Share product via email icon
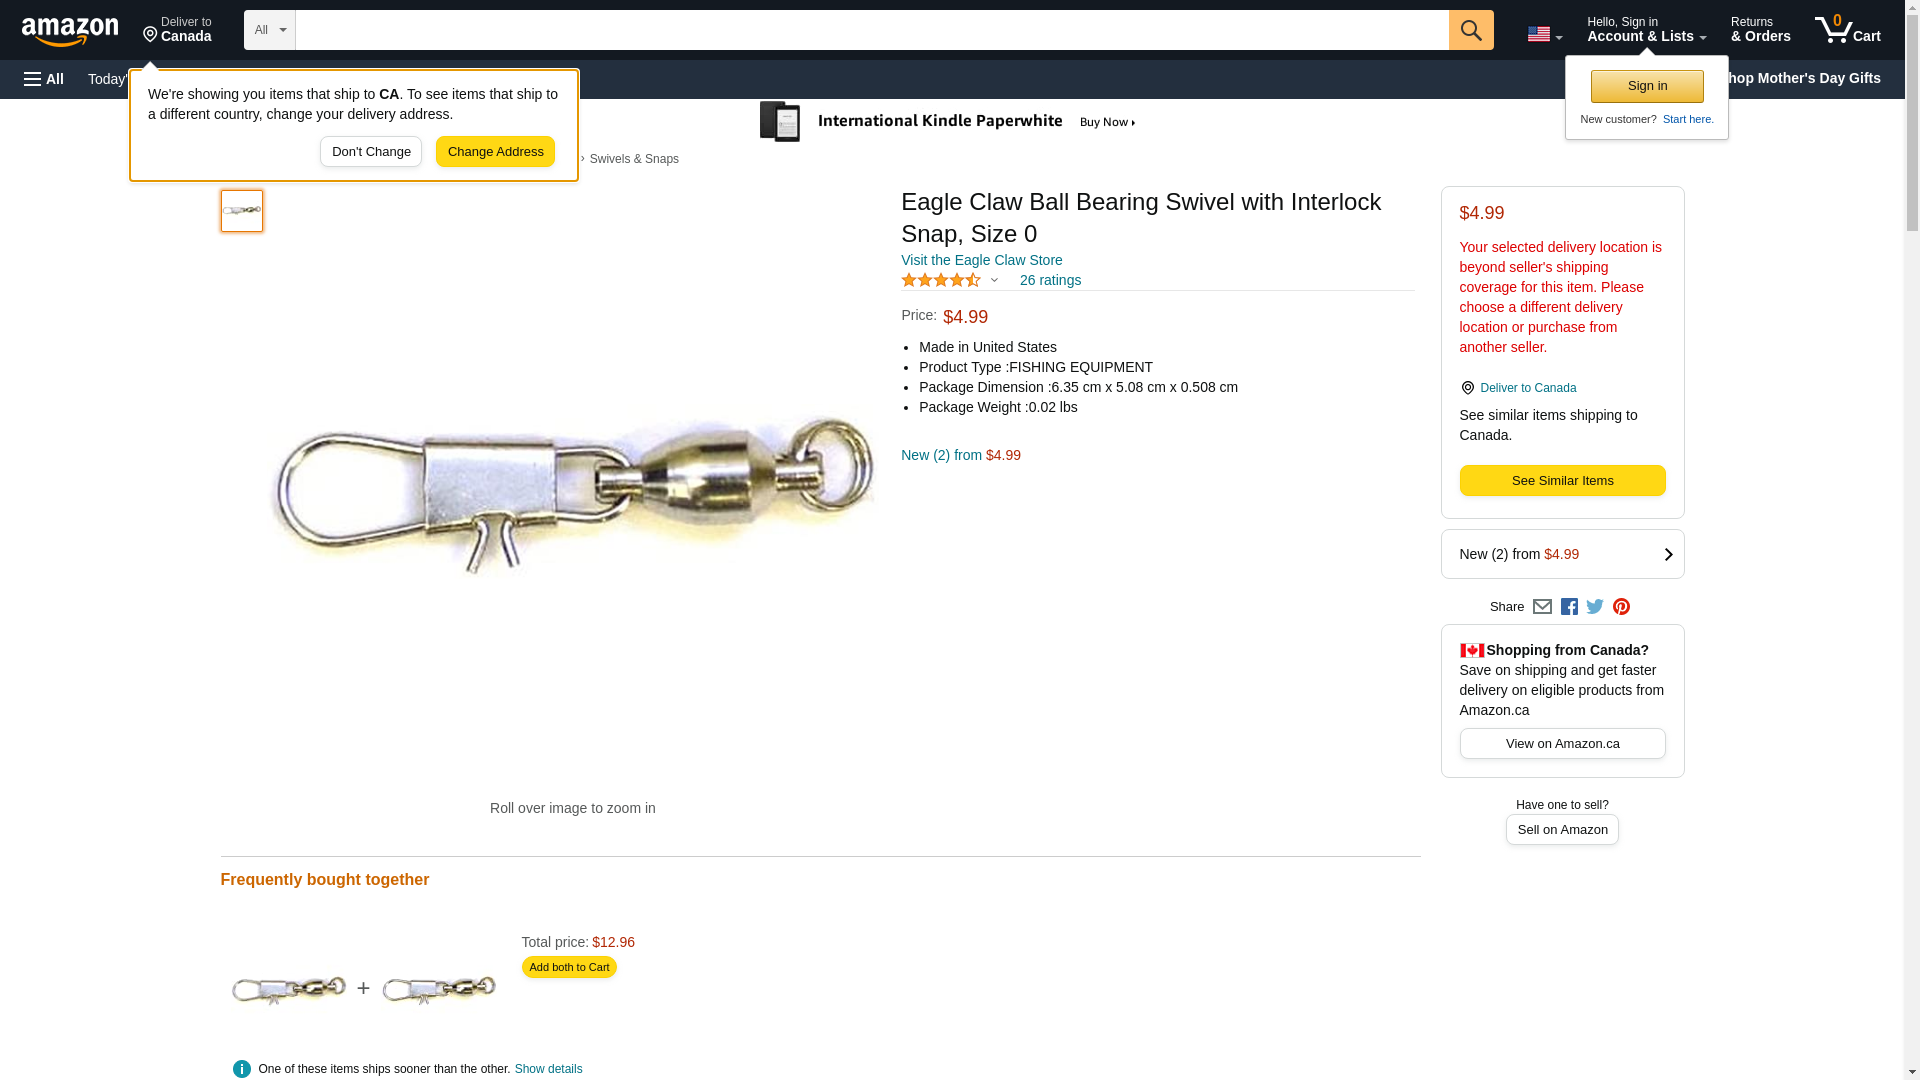The height and width of the screenshot is (1080, 1920). pos(1542,607)
